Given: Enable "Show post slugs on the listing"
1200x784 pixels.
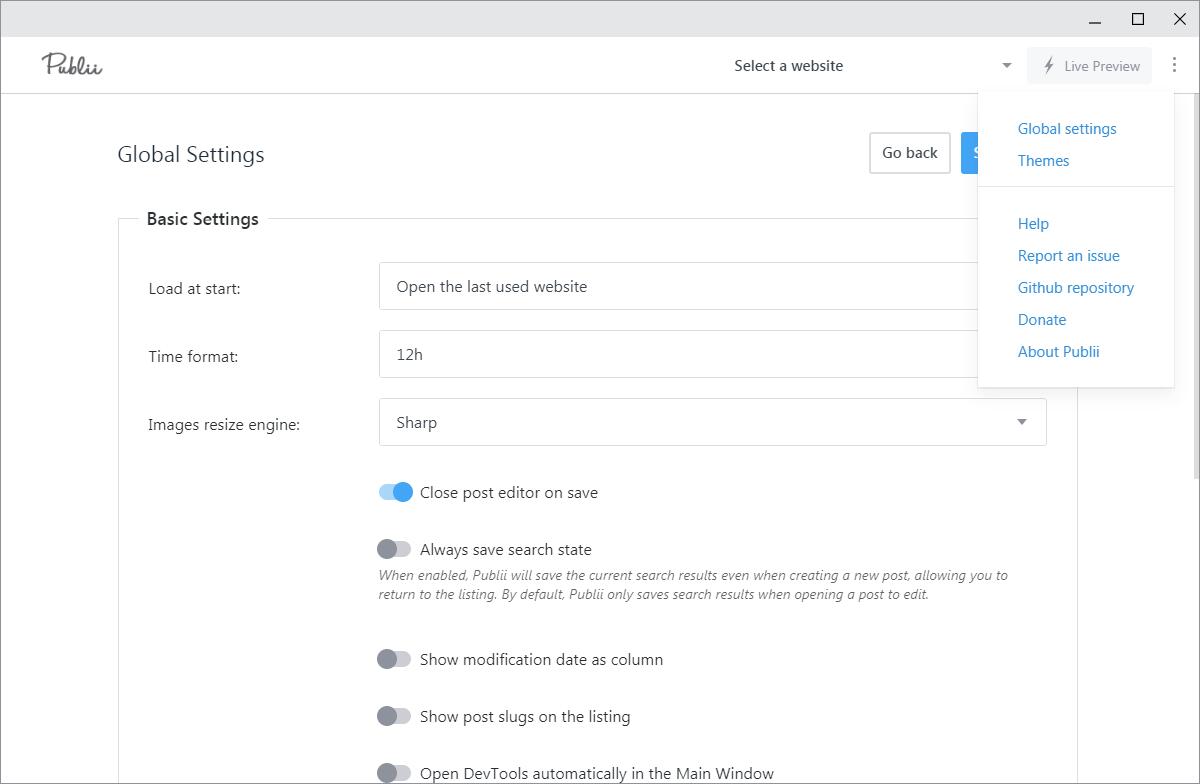Looking at the screenshot, I should [x=395, y=716].
